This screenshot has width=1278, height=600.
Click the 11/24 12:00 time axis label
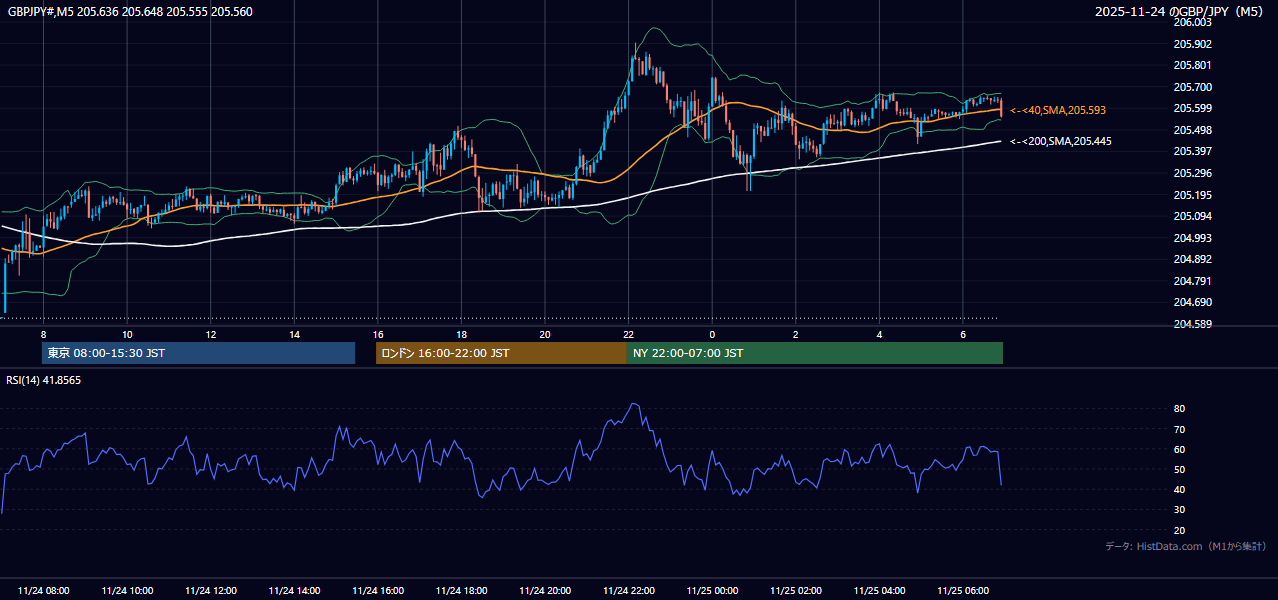point(211,591)
